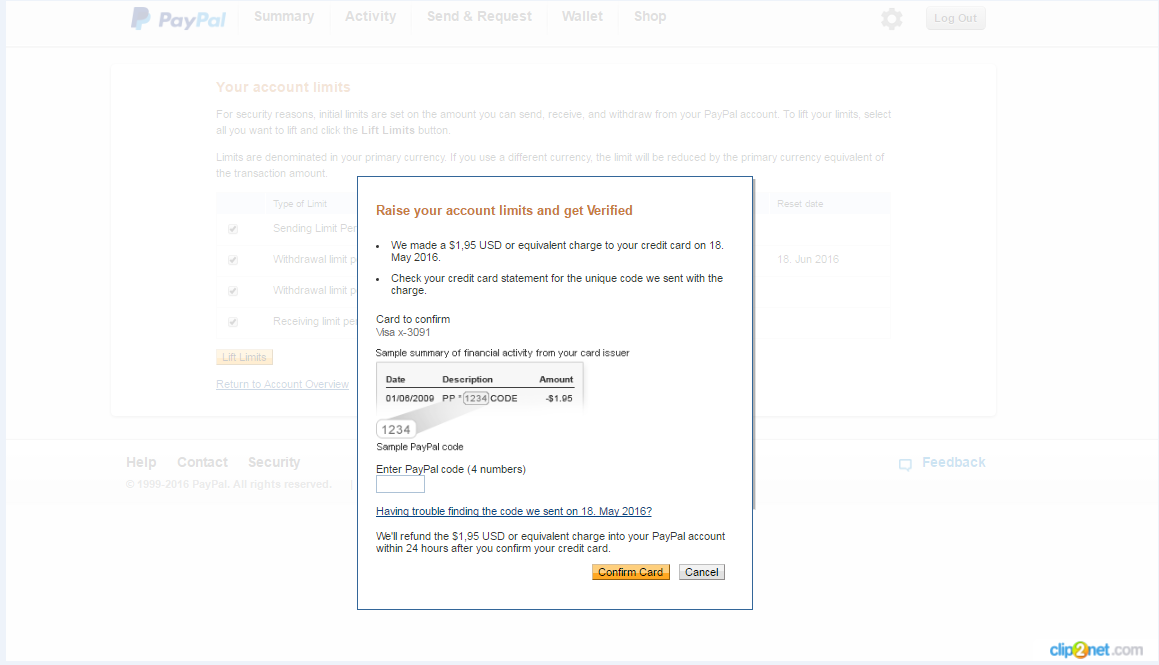Switch to the Wallet tab
1159x665 pixels.
(x=582, y=16)
